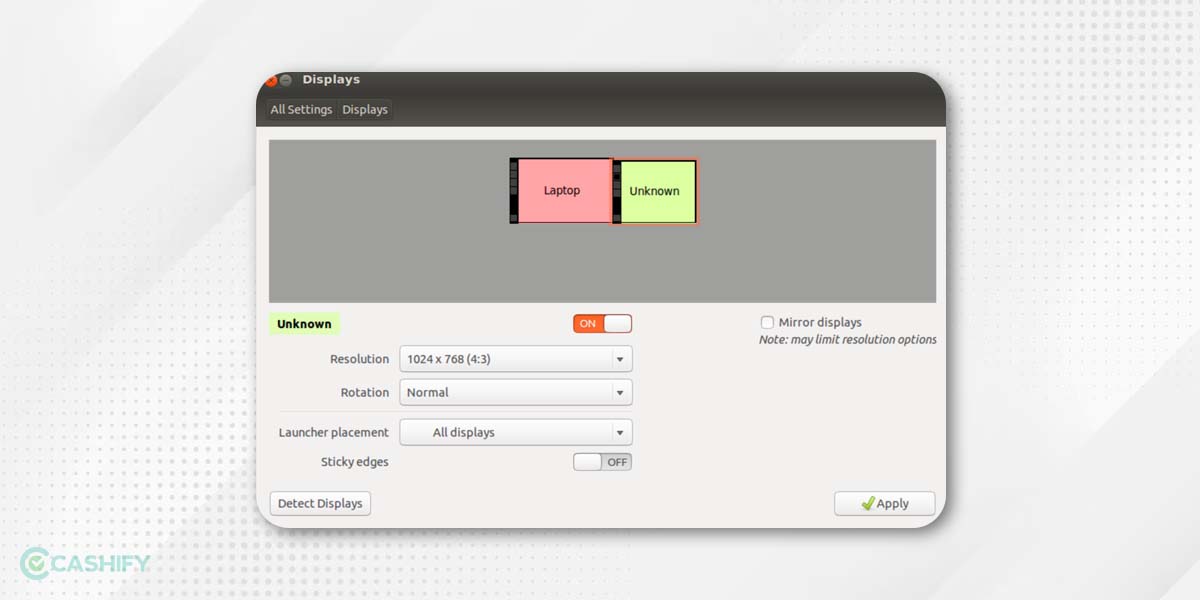The height and width of the screenshot is (600, 1200).
Task: Click the Detect Displays button
Action: click(x=320, y=503)
